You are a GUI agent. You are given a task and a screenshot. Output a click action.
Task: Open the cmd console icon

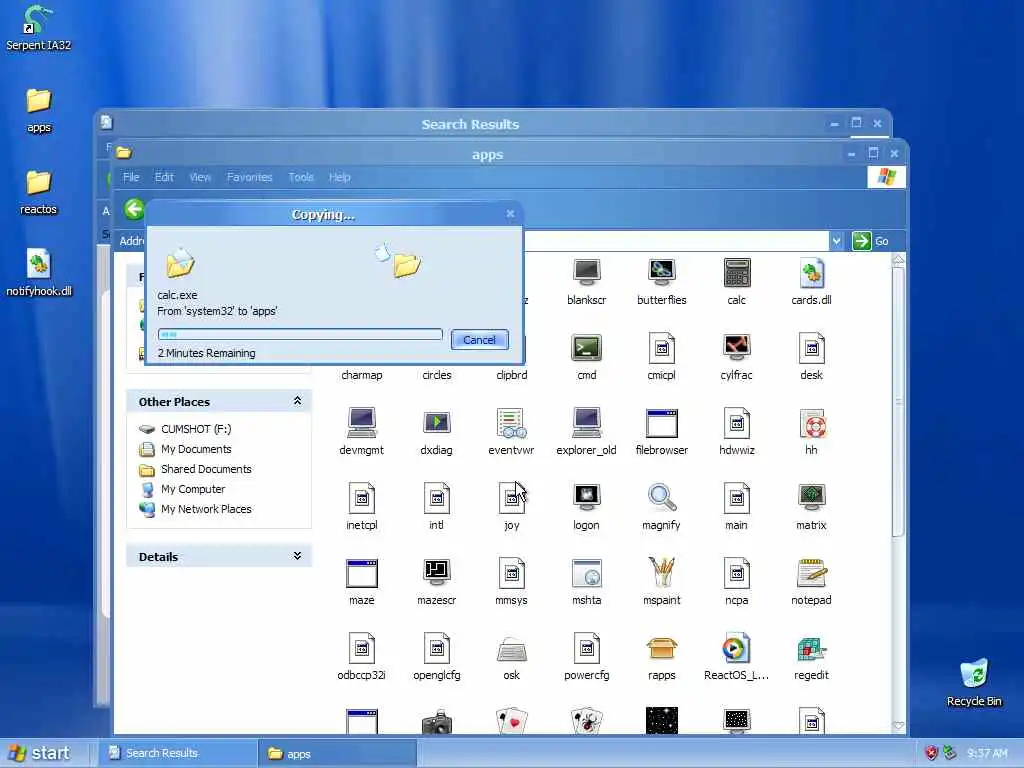point(586,349)
